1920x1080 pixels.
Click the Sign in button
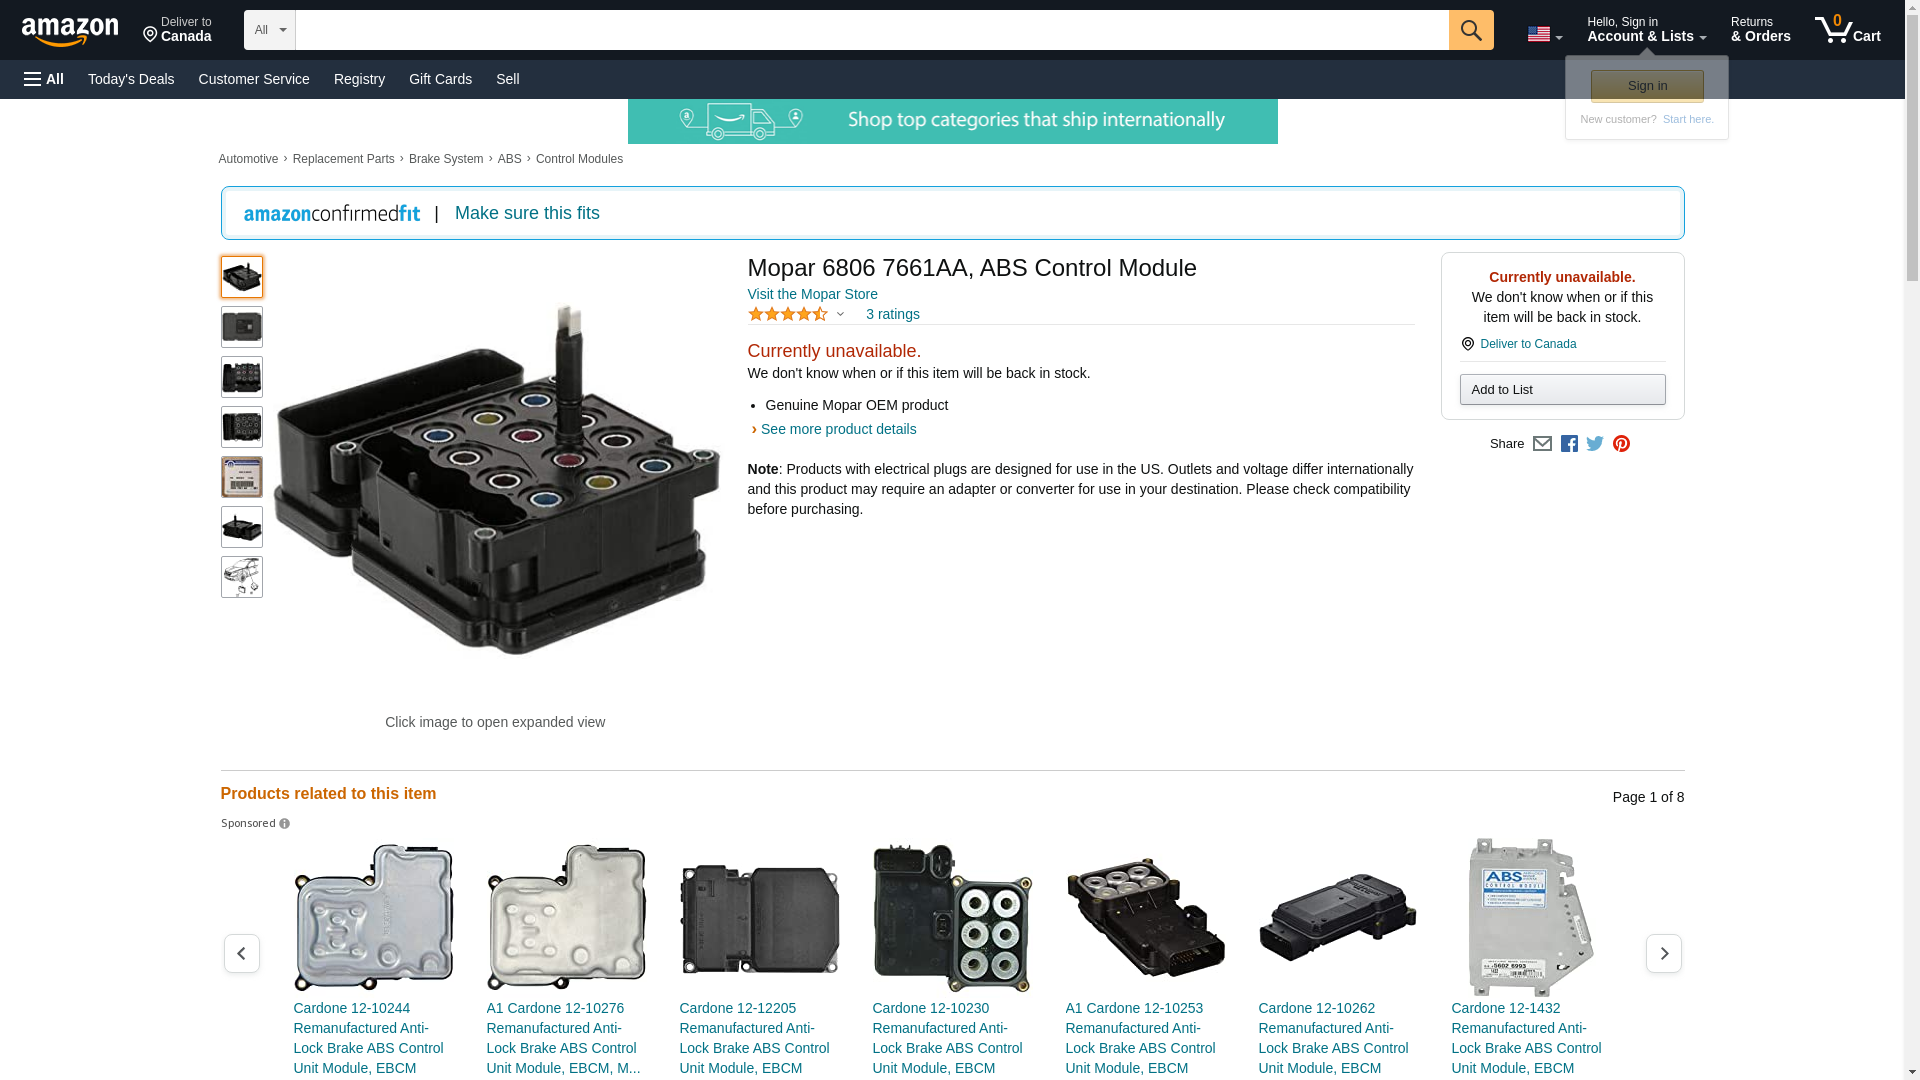1647,86
